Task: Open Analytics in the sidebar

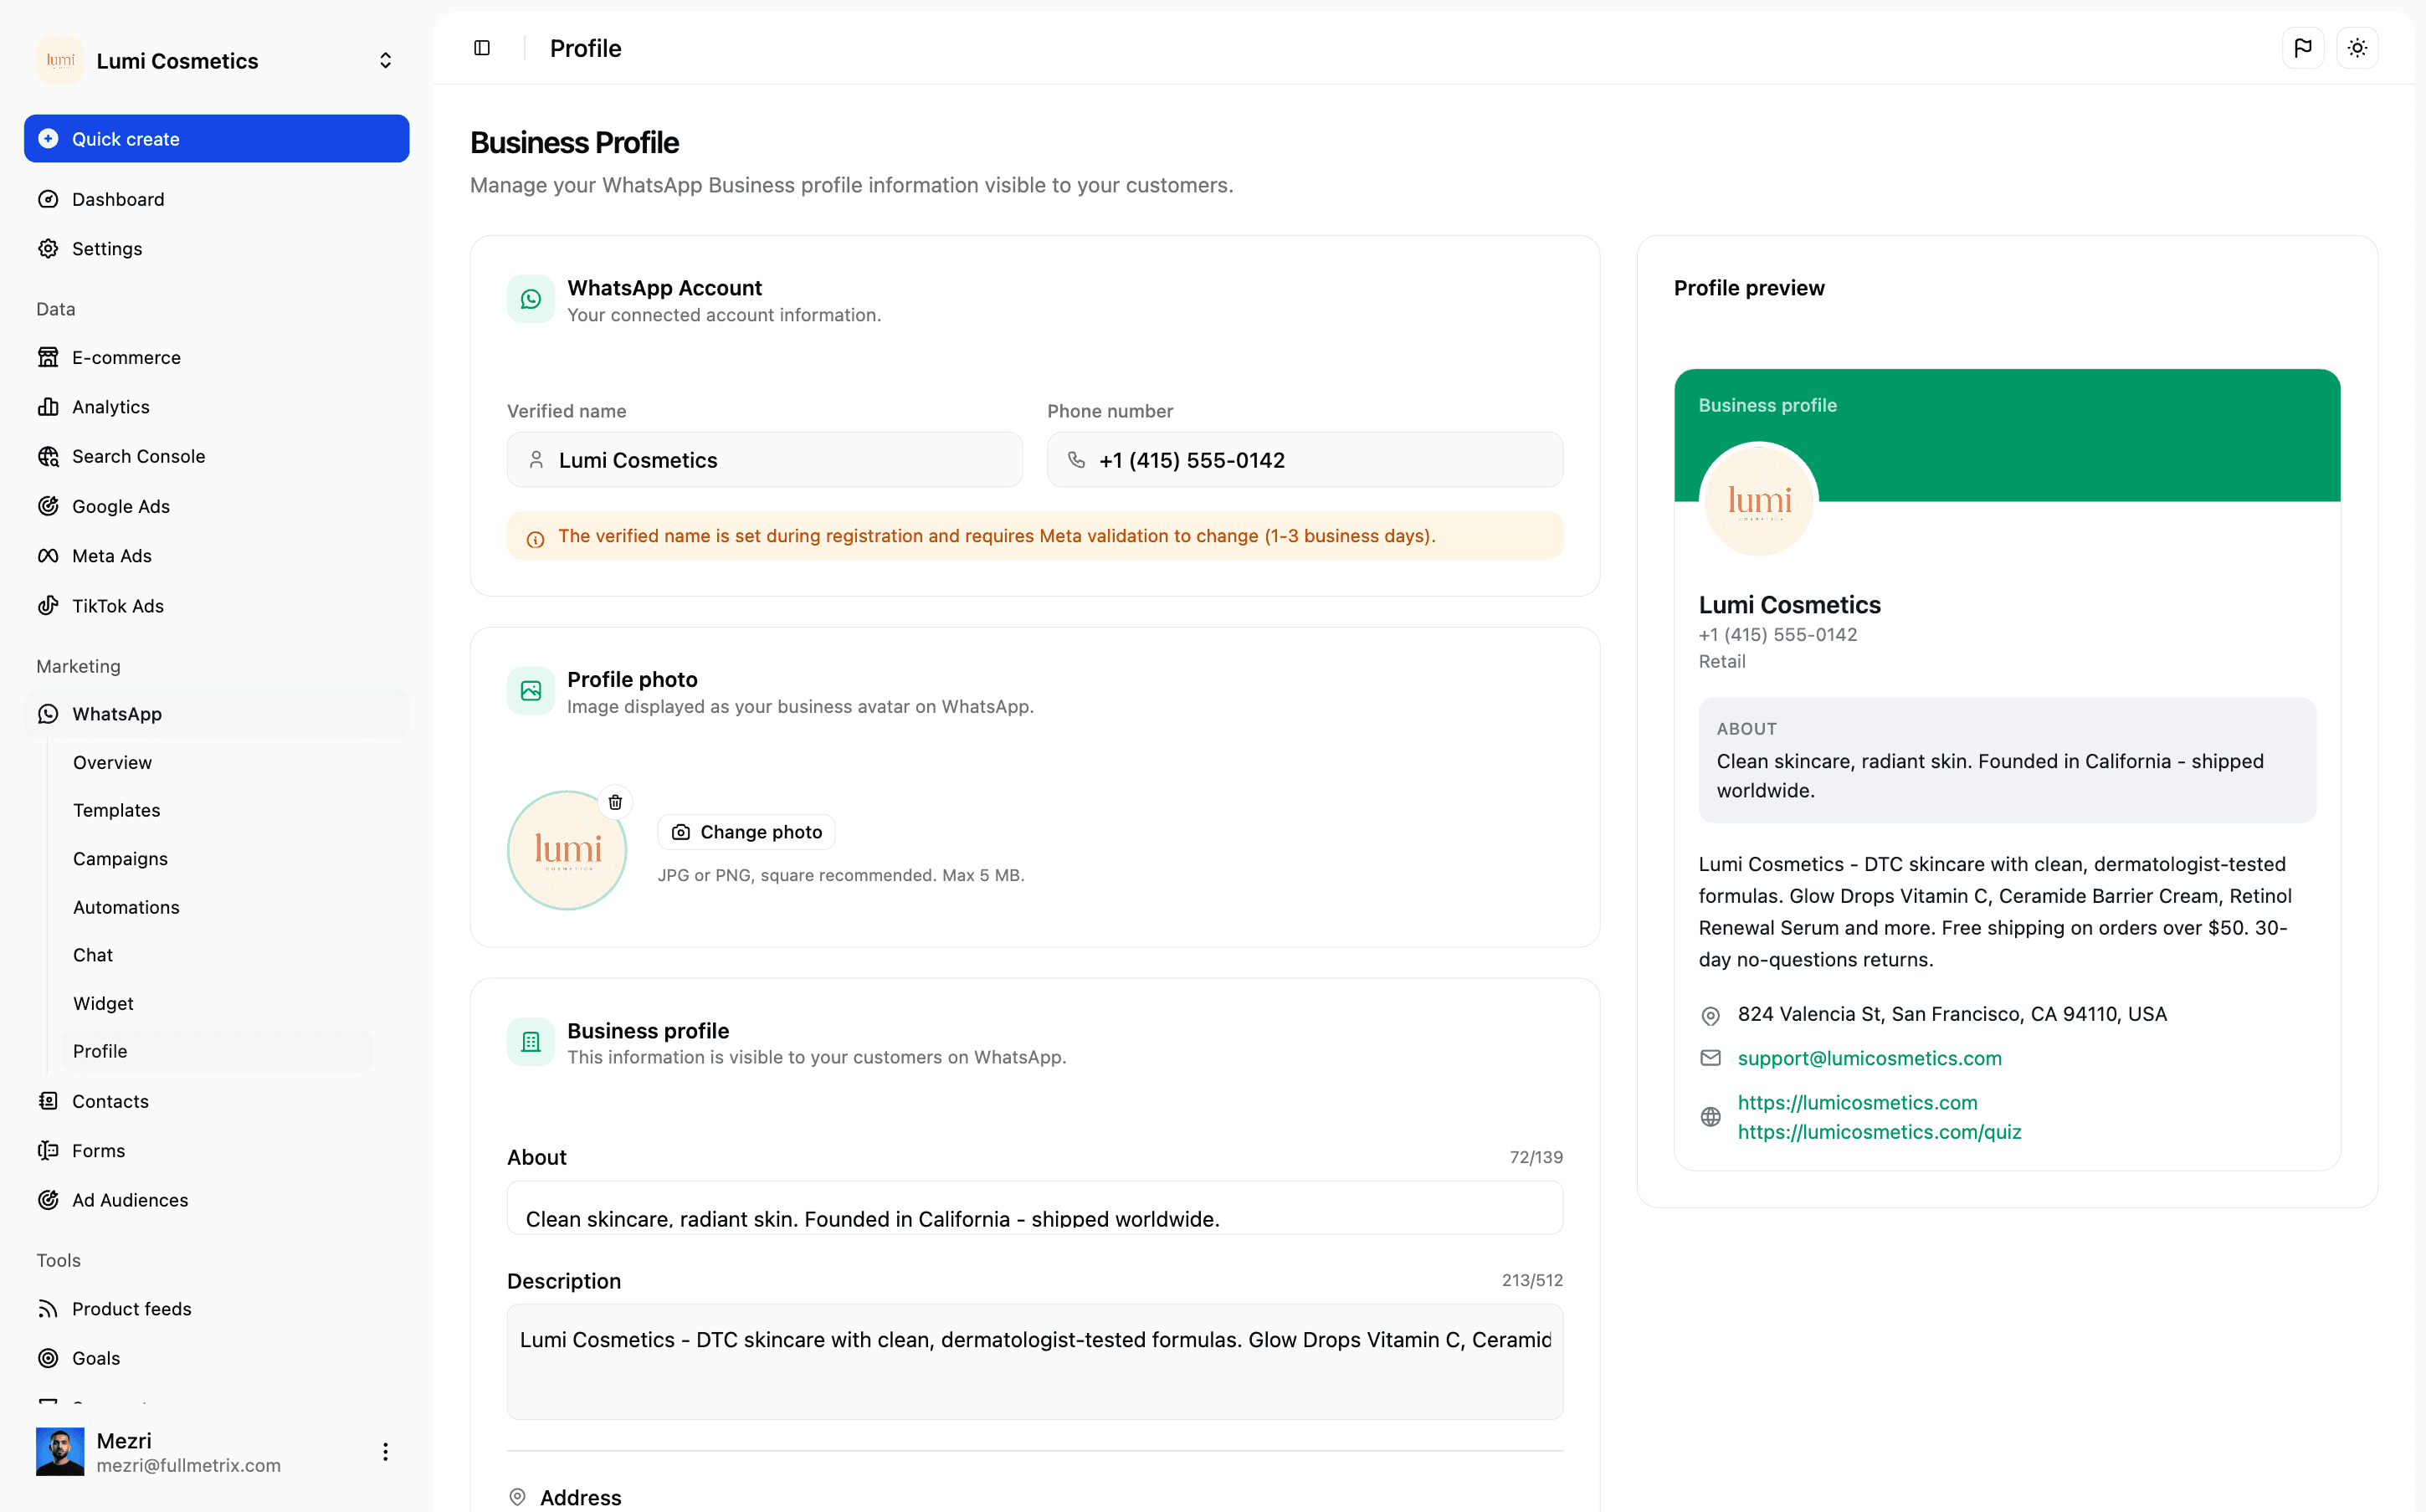Action: click(x=217, y=407)
